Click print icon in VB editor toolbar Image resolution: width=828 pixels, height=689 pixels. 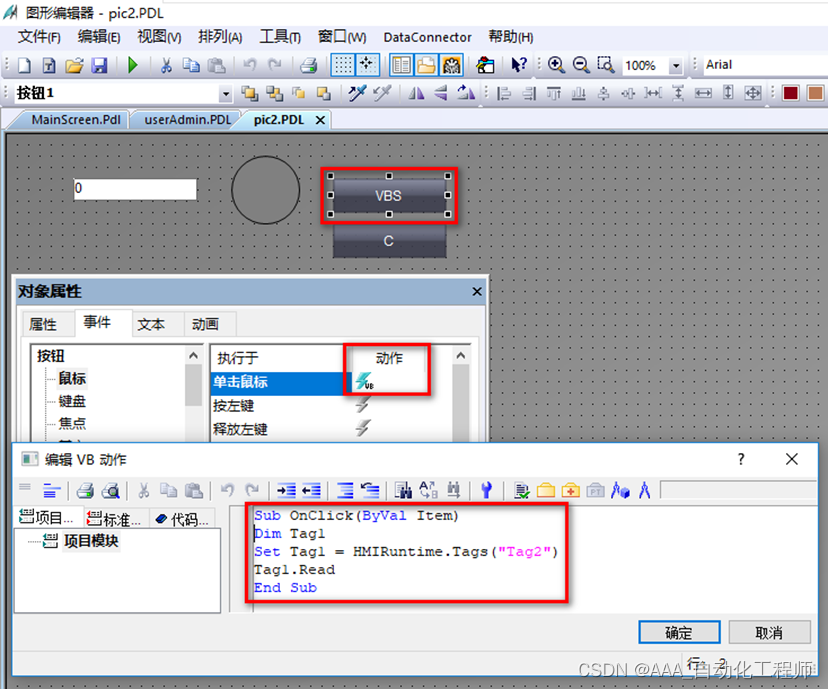point(85,490)
